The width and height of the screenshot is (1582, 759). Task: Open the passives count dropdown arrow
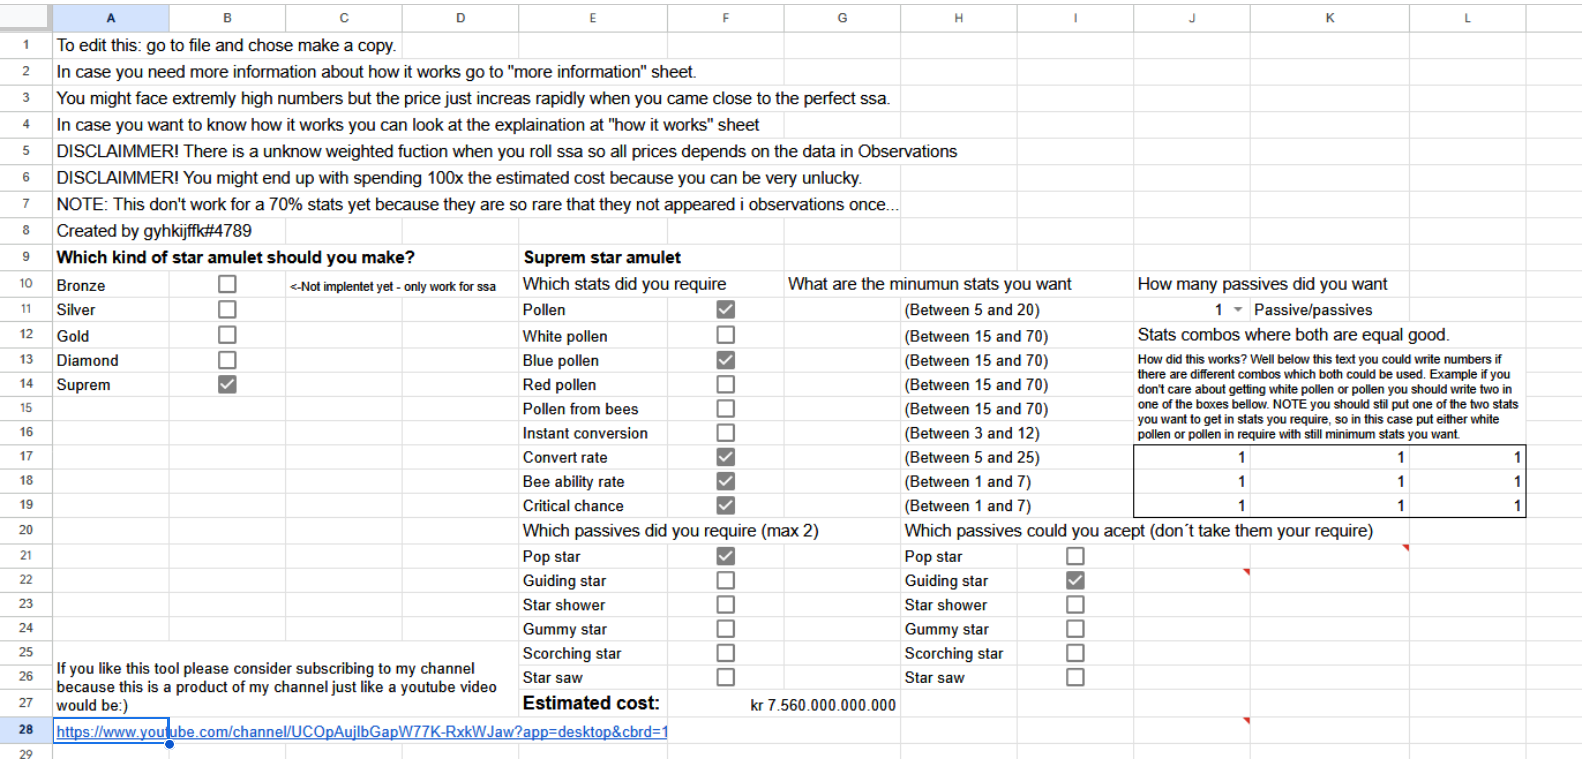1238,310
